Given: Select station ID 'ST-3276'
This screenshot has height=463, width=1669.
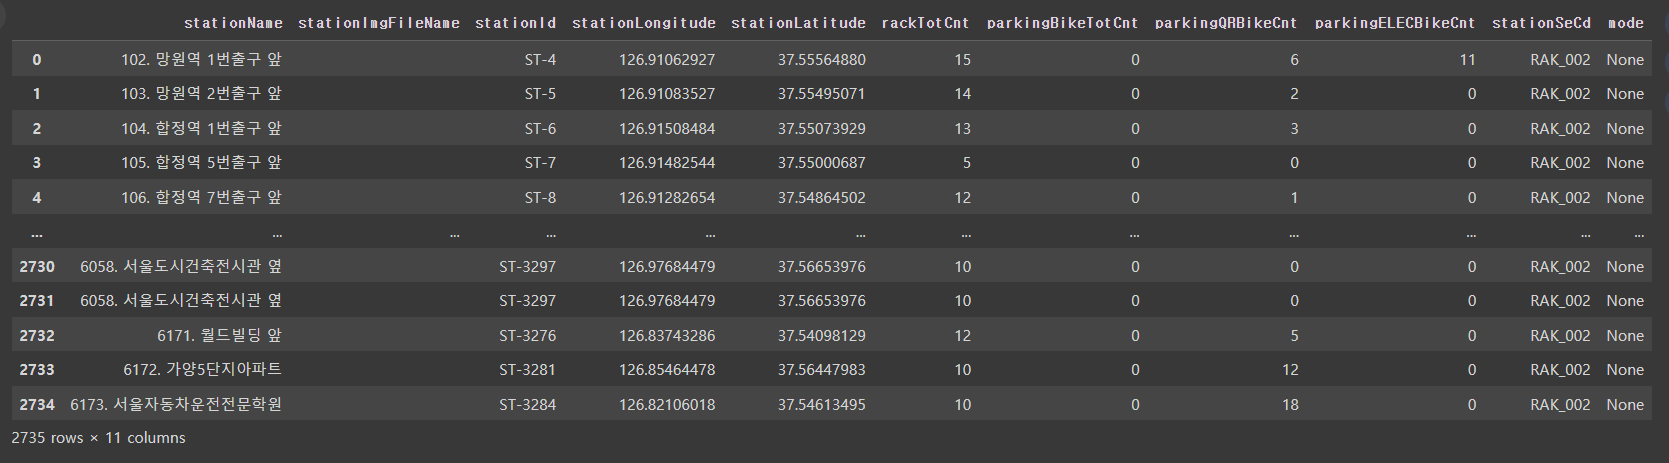Looking at the screenshot, I should 527,336.
